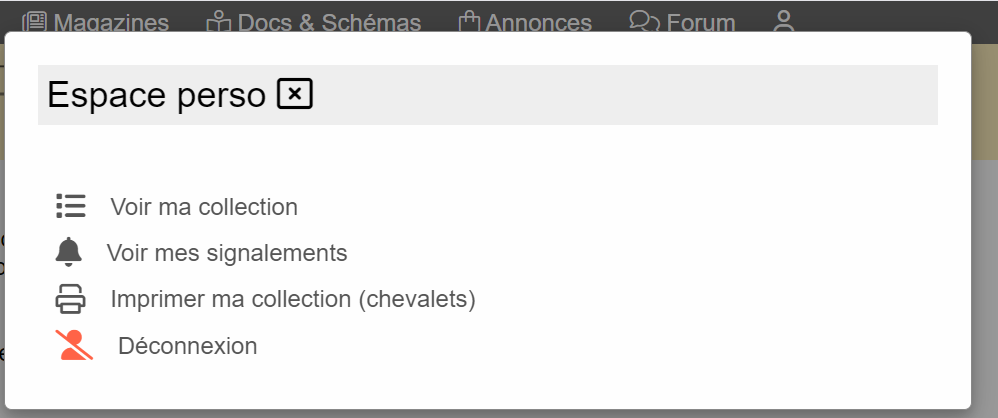
Task: Click the reader icon beside Docs & Schémas
Action: (x=219, y=21)
